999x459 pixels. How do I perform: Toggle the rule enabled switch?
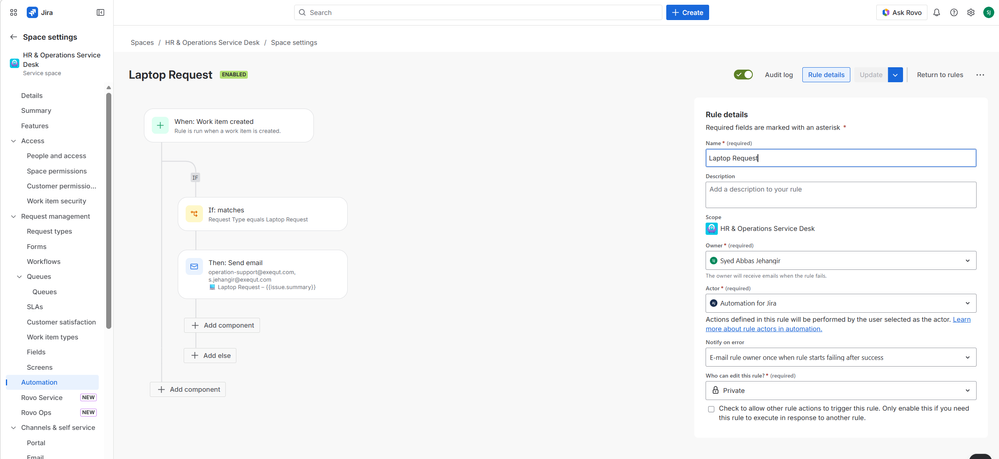click(743, 75)
